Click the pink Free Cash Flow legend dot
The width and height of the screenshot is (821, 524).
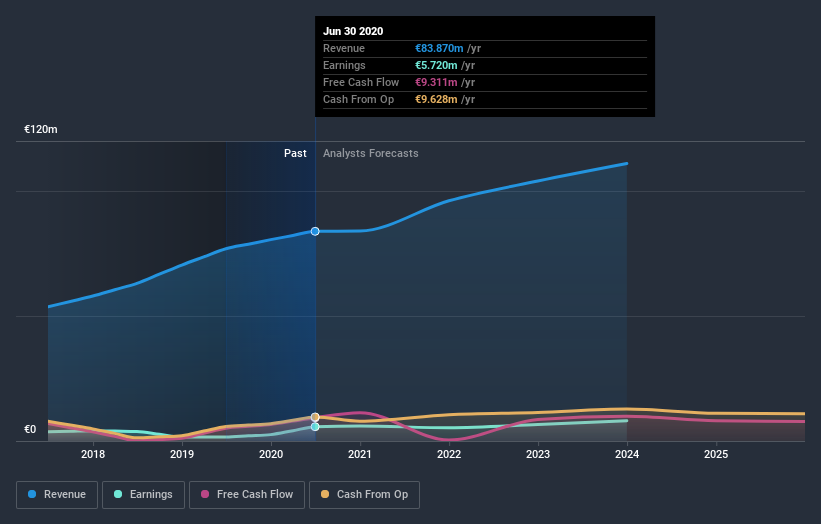(205, 494)
